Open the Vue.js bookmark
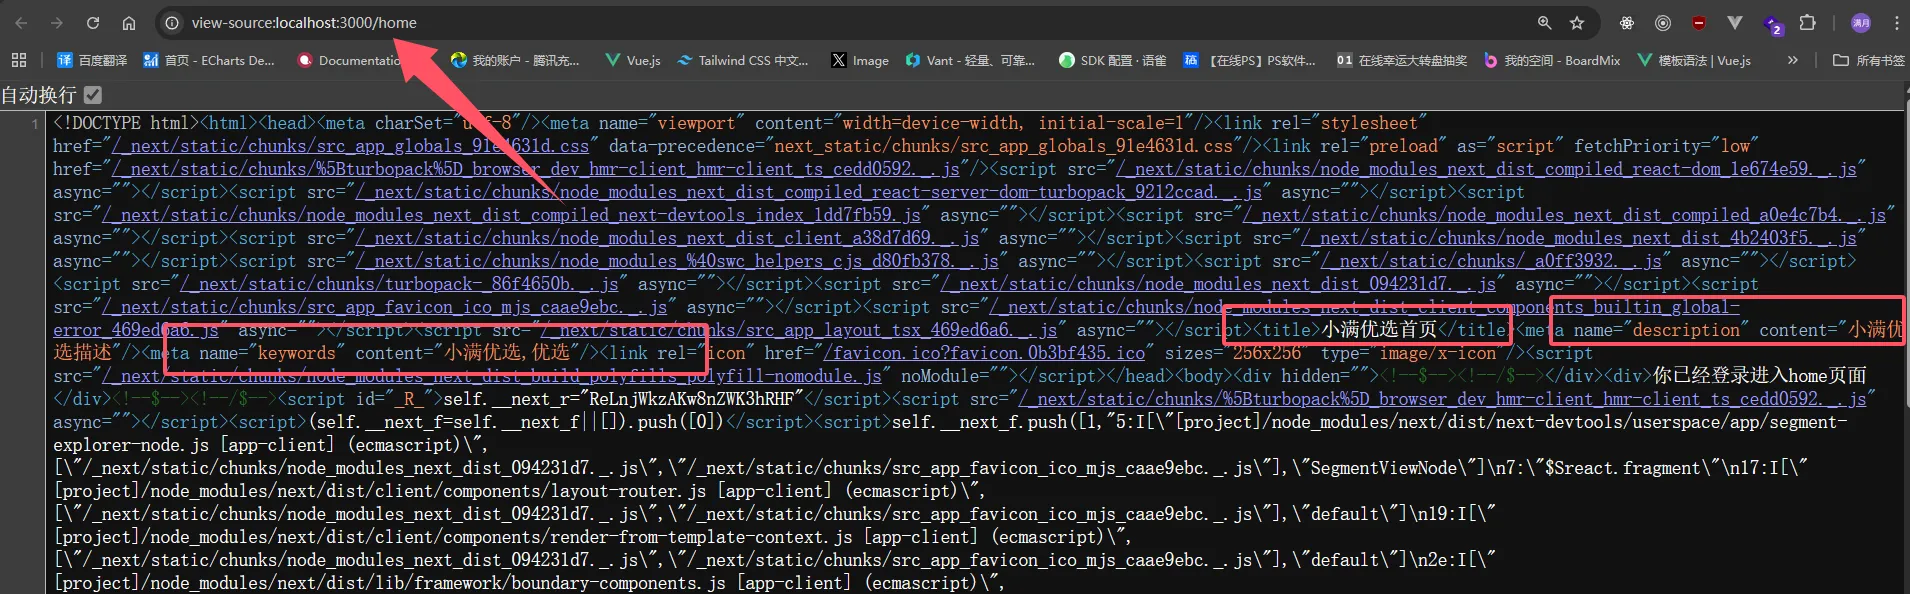 point(633,60)
